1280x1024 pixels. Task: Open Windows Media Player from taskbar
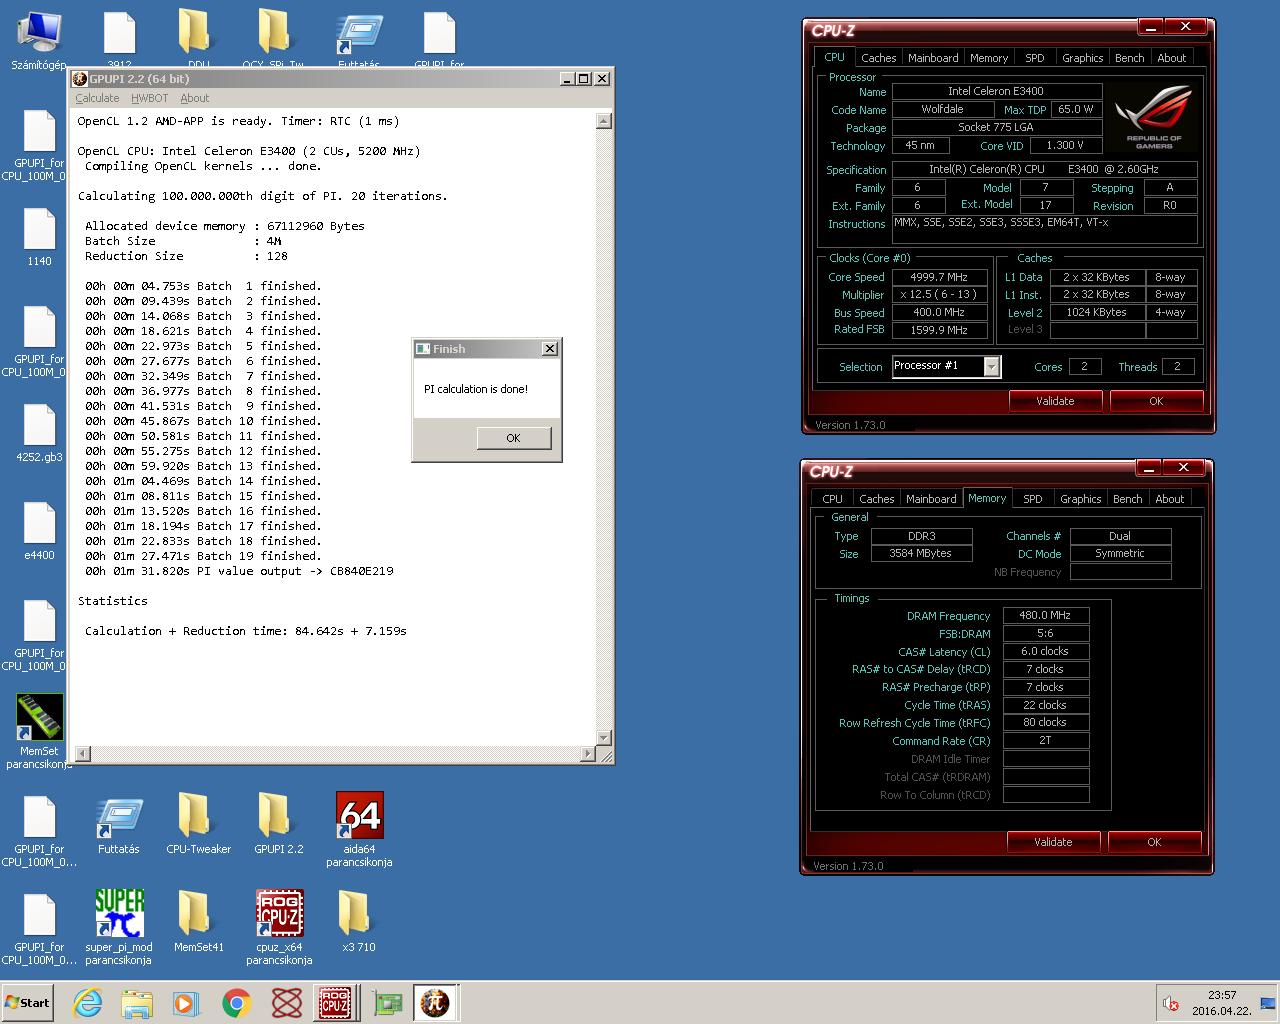click(x=186, y=1003)
